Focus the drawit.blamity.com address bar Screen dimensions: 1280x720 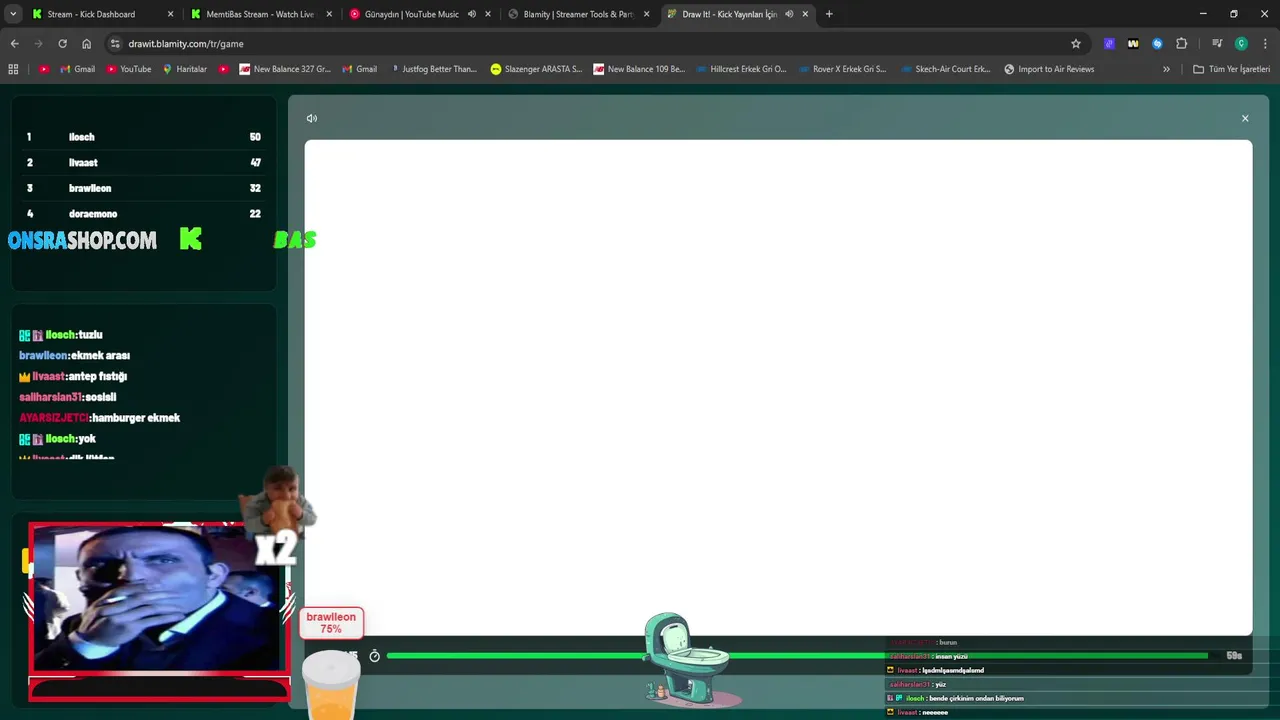click(590, 44)
